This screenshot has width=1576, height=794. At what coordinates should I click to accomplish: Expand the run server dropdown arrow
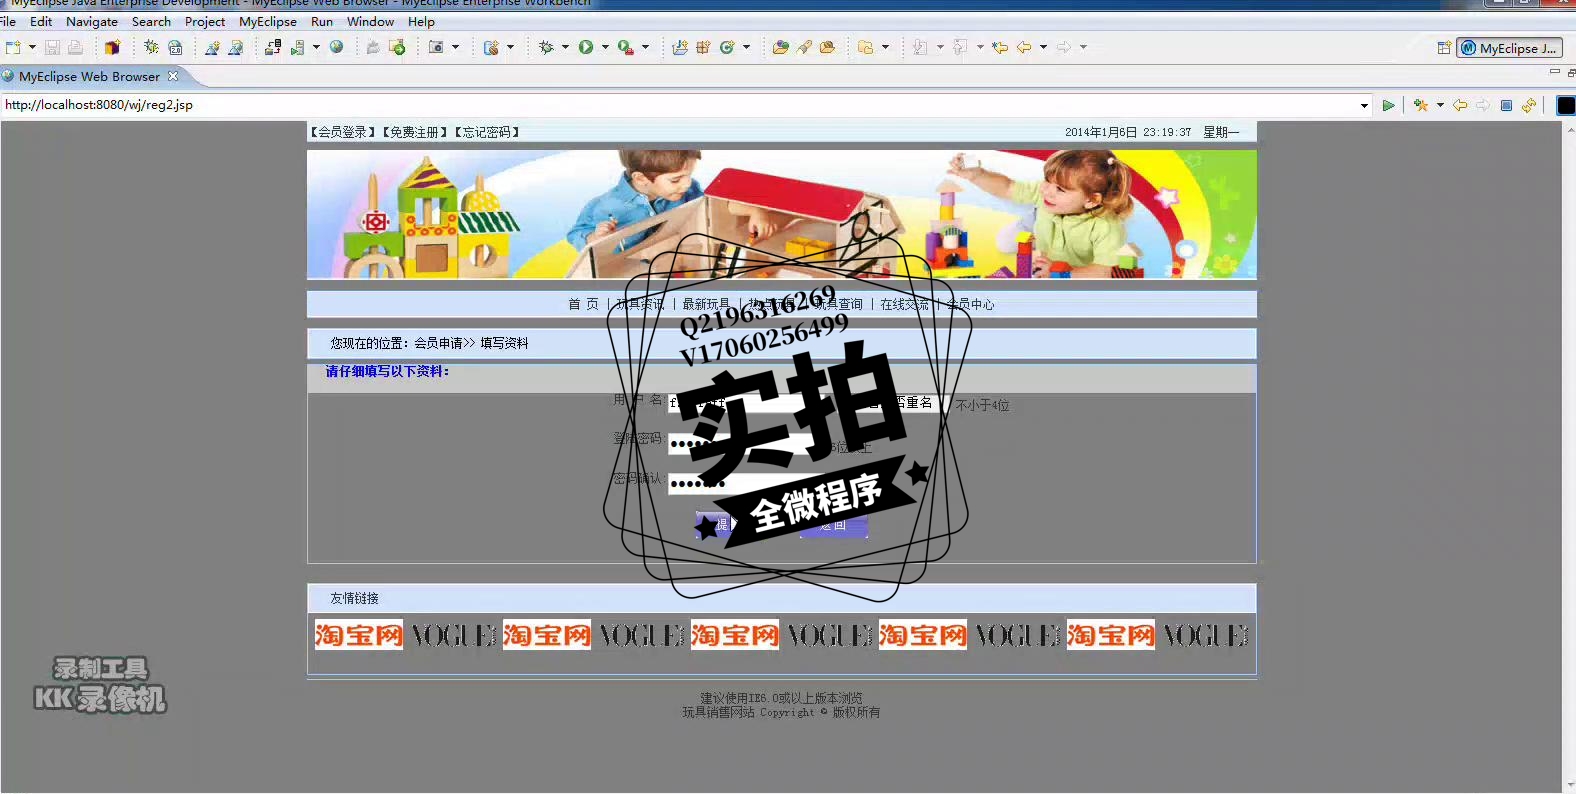pyautogui.click(x=316, y=47)
